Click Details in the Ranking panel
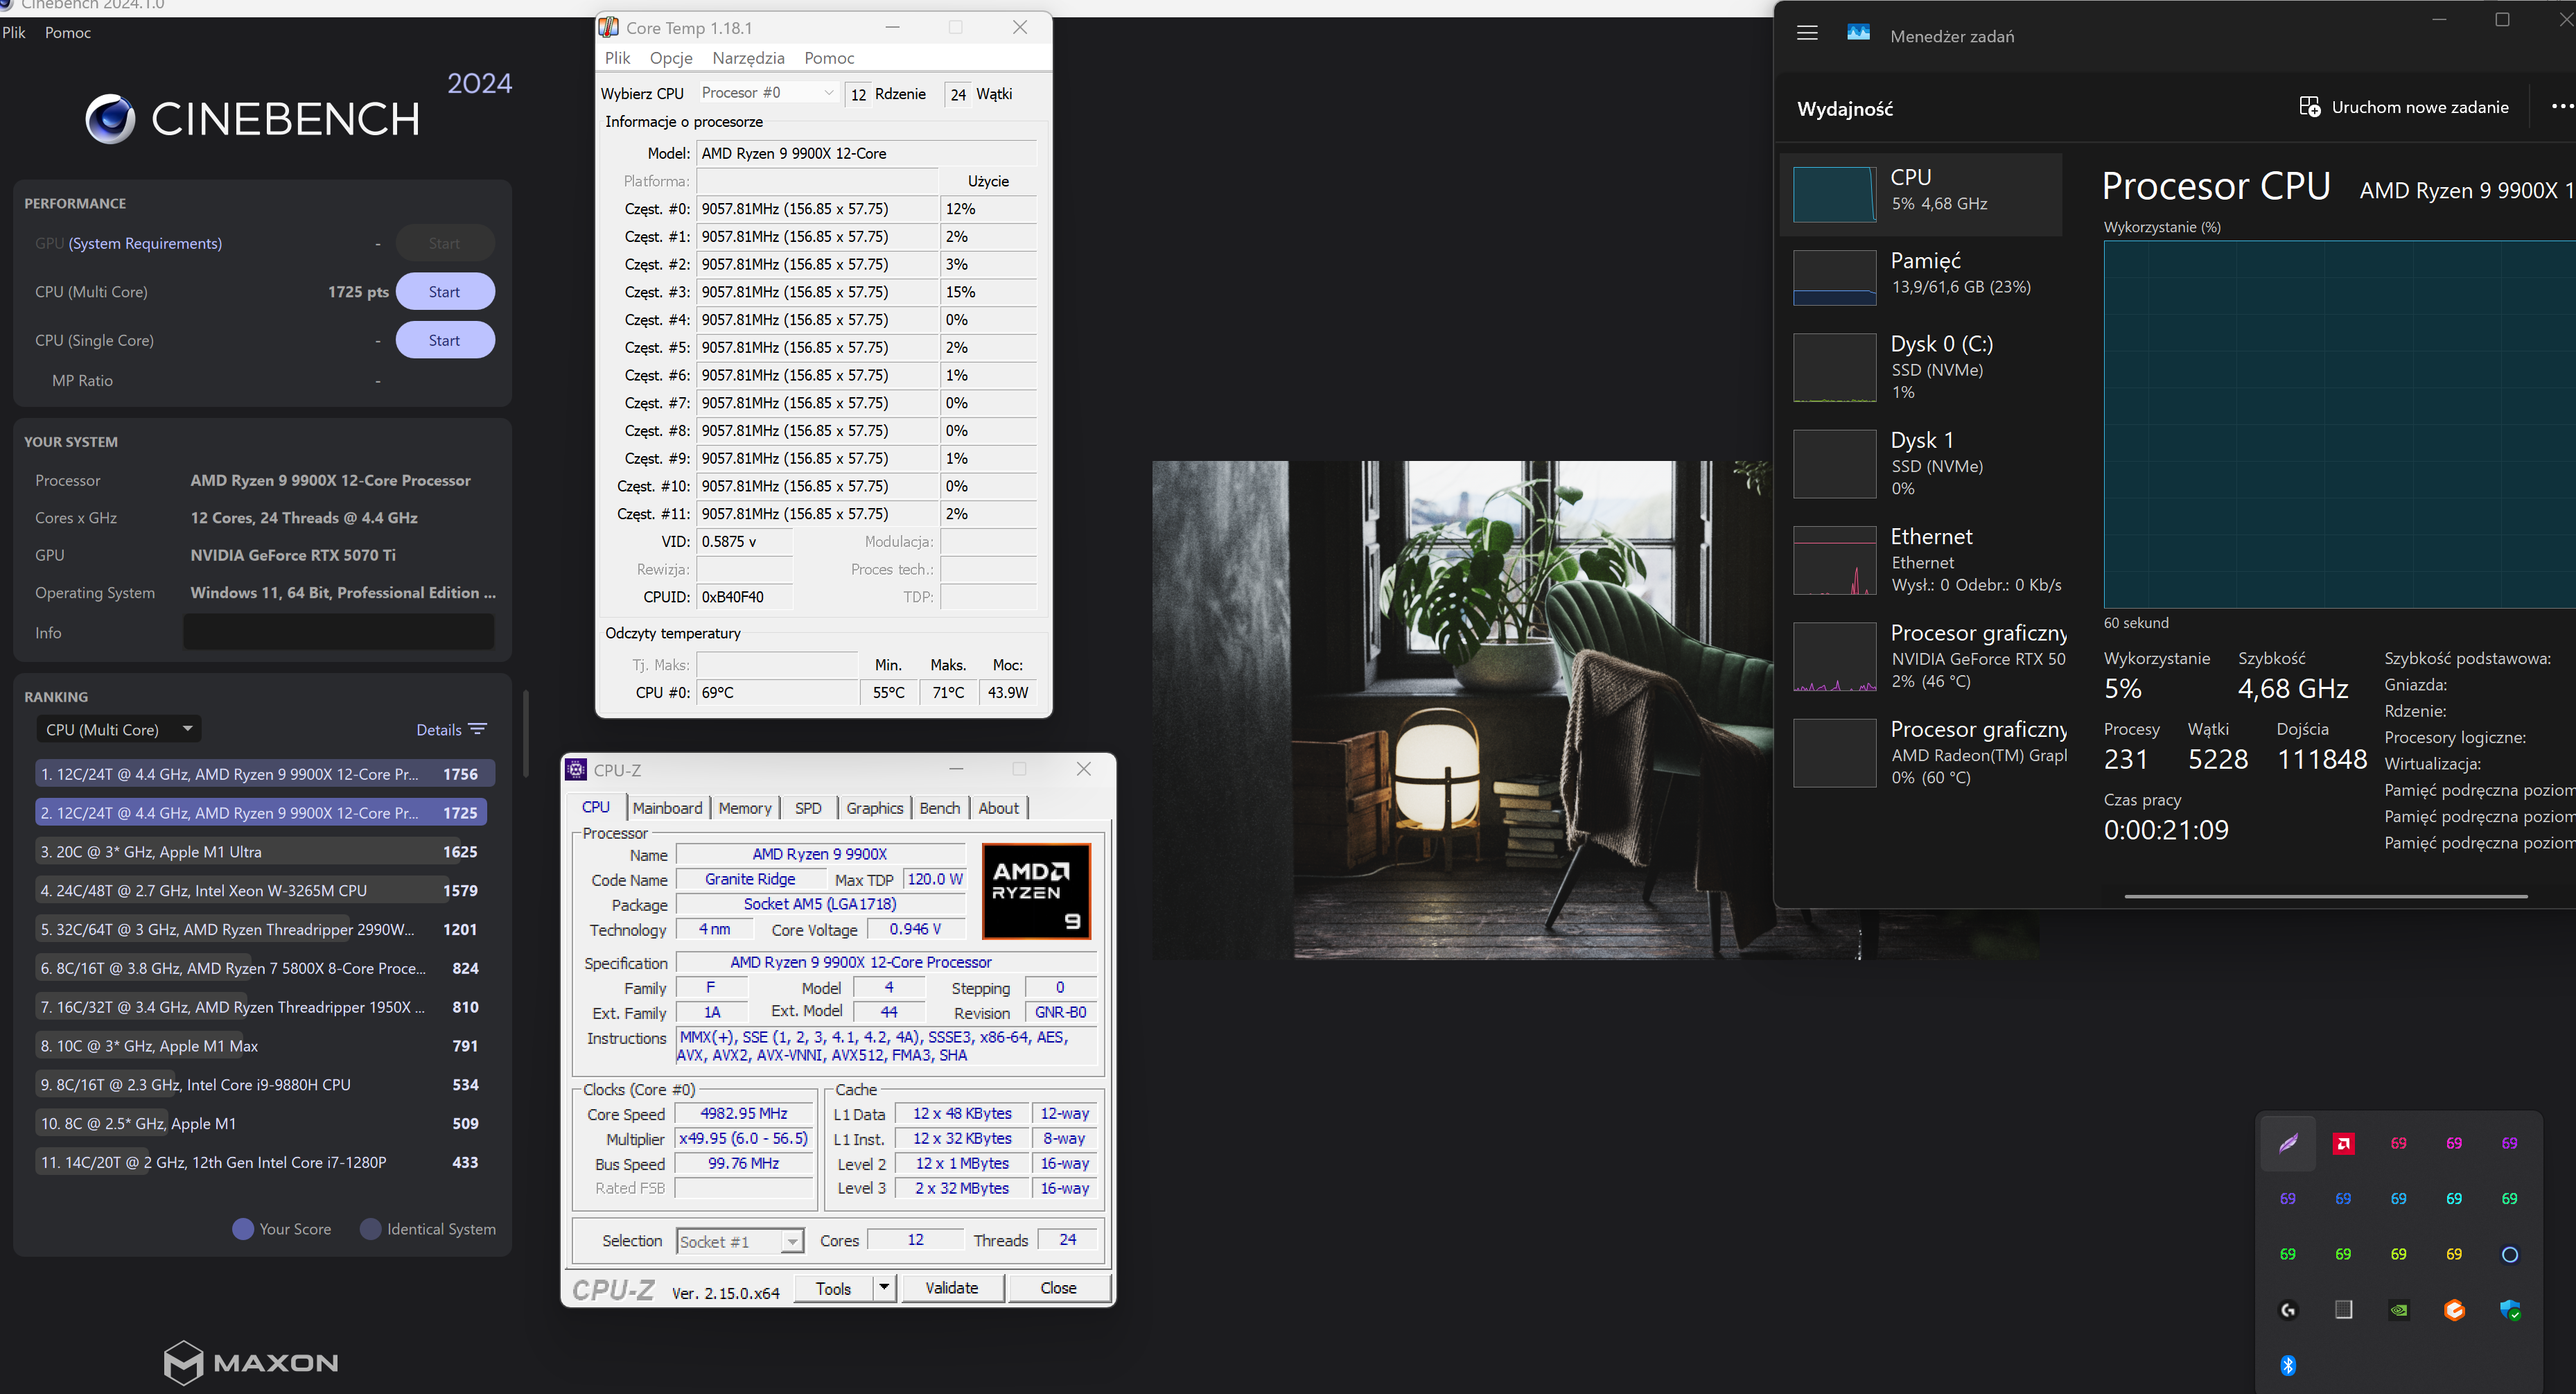Image resolution: width=2576 pixels, height=1394 pixels. click(x=439, y=729)
